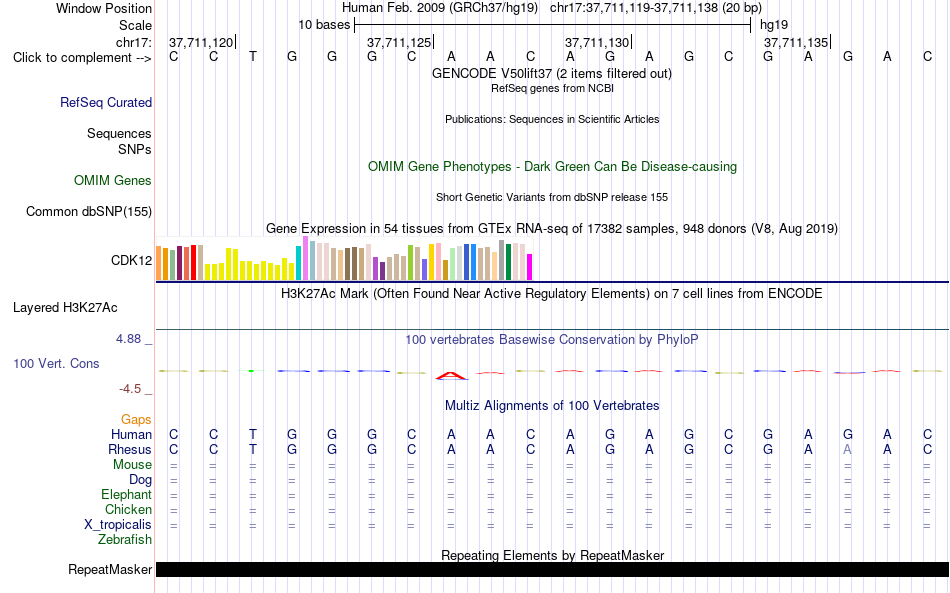Select the Chicken species label
The image size is (950, 593).
click(128, 509)
